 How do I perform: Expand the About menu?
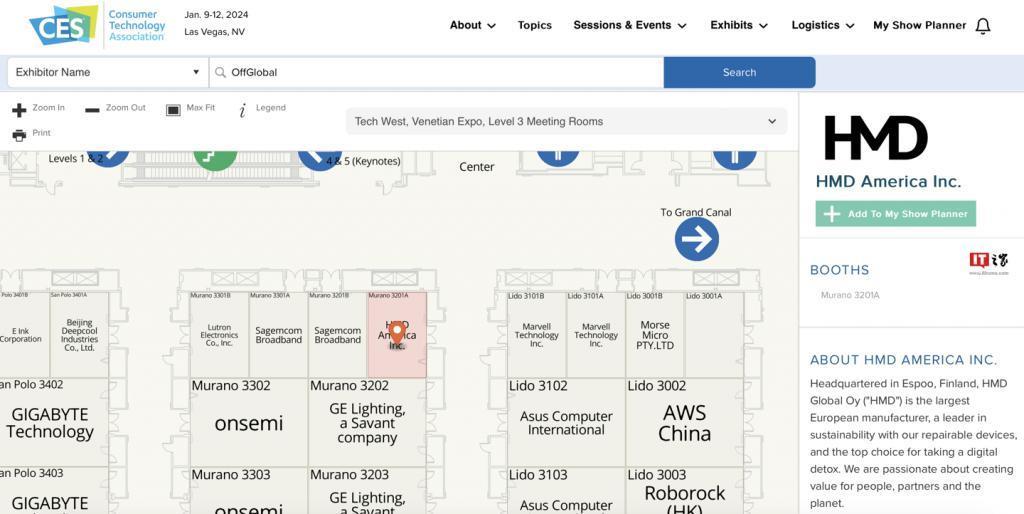tap(472, 26)
